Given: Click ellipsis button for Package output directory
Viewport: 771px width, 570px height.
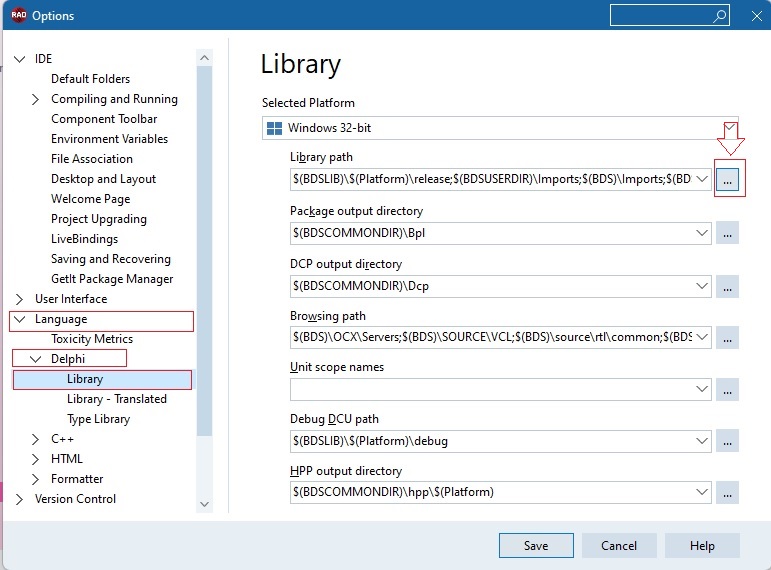Looking at the screenshot, I should [727, 233].
